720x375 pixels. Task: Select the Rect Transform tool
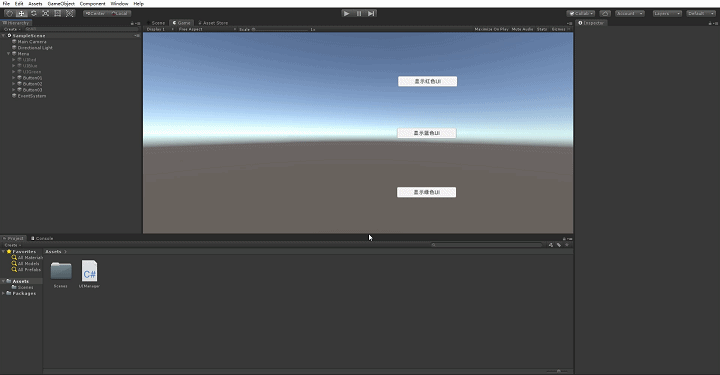(x=57, y=13)
